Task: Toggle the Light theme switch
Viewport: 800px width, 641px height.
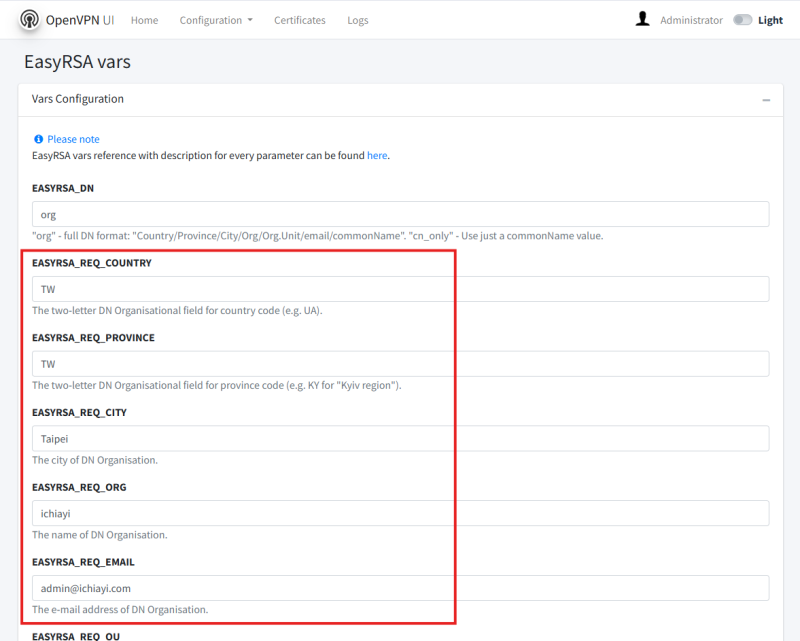Action: [x=742, y=20]
